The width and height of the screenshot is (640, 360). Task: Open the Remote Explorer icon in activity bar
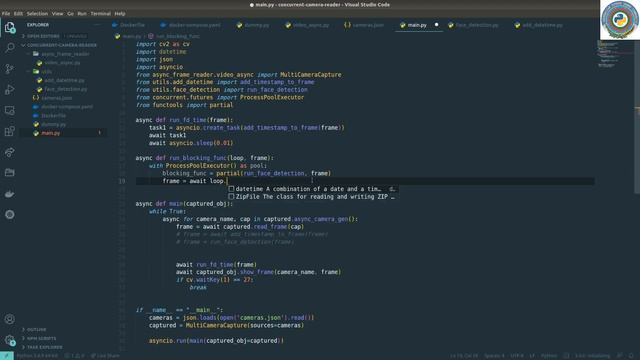point(10,110)
